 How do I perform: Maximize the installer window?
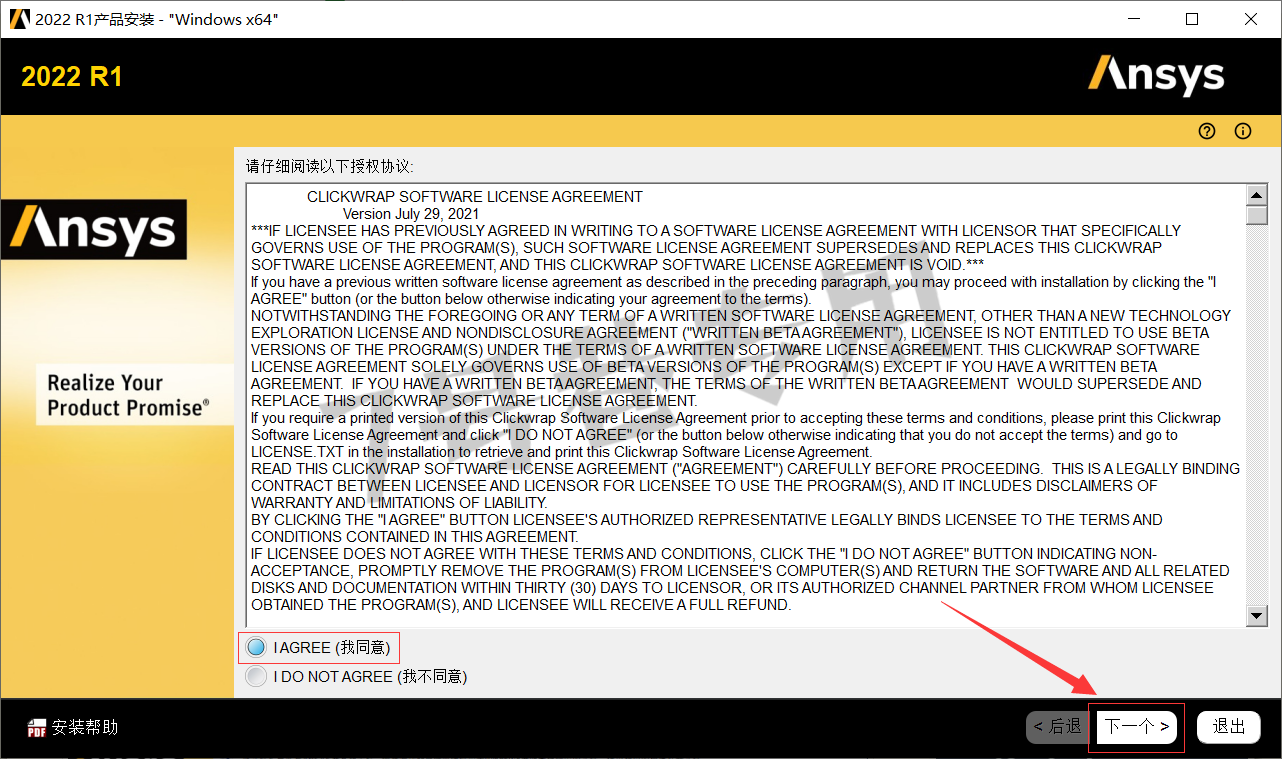pyautogui.click(x=1192, y=19)
